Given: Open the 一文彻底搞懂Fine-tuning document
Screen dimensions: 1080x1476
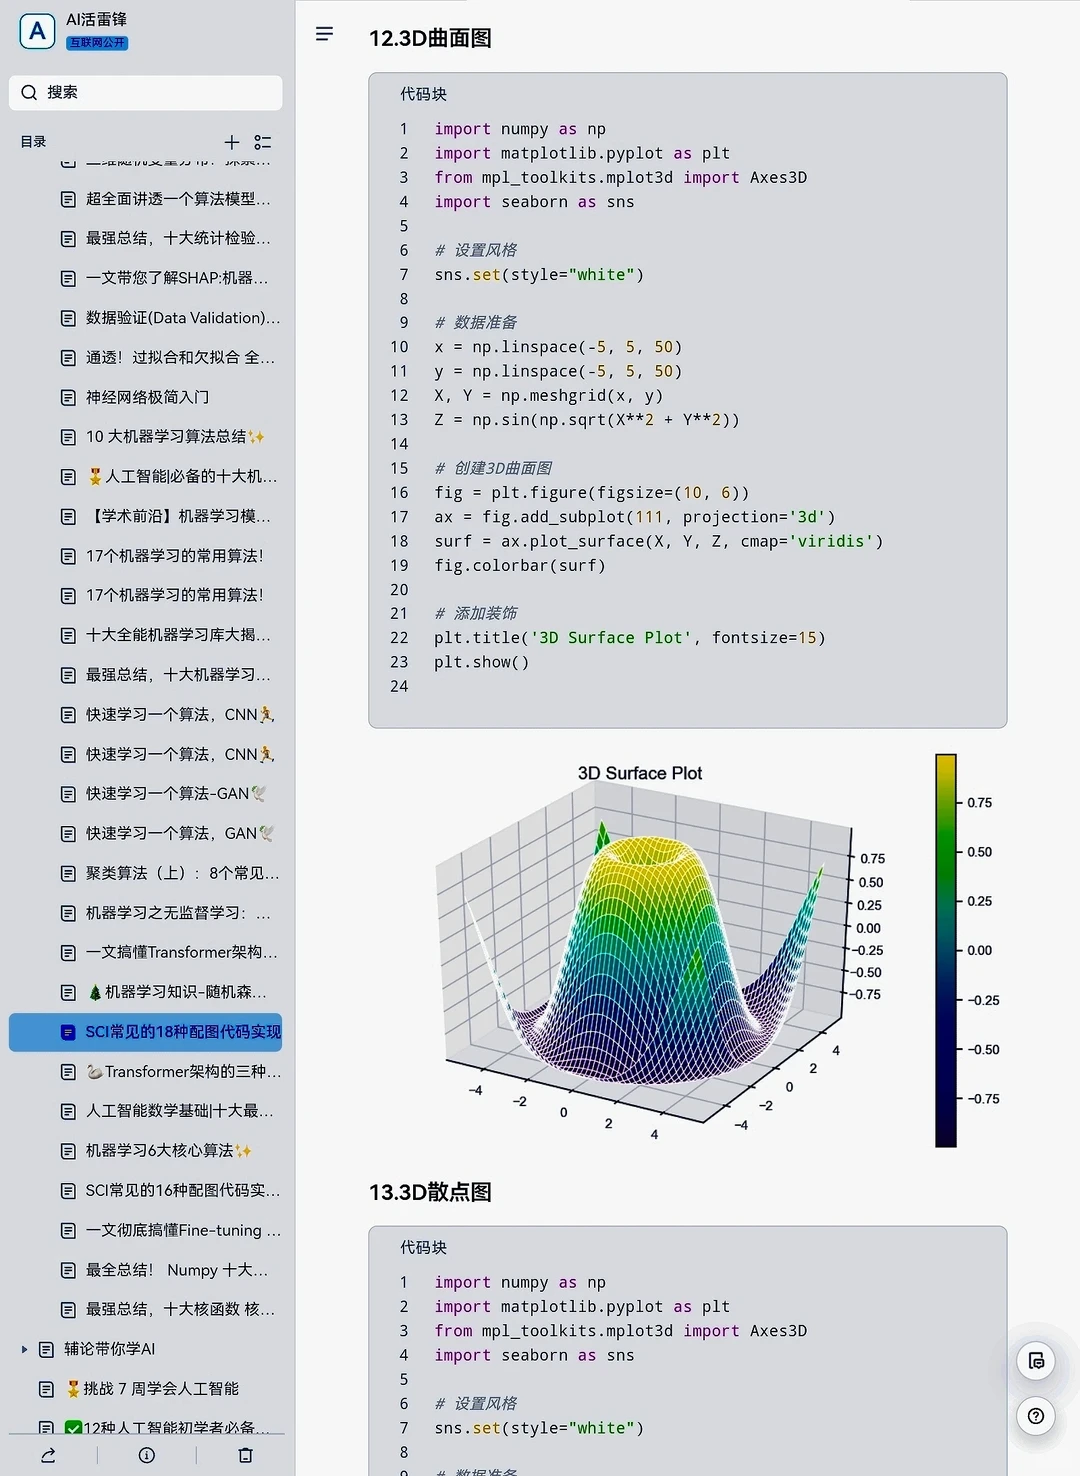Looking at the screenshot, I should [180, 1231].
